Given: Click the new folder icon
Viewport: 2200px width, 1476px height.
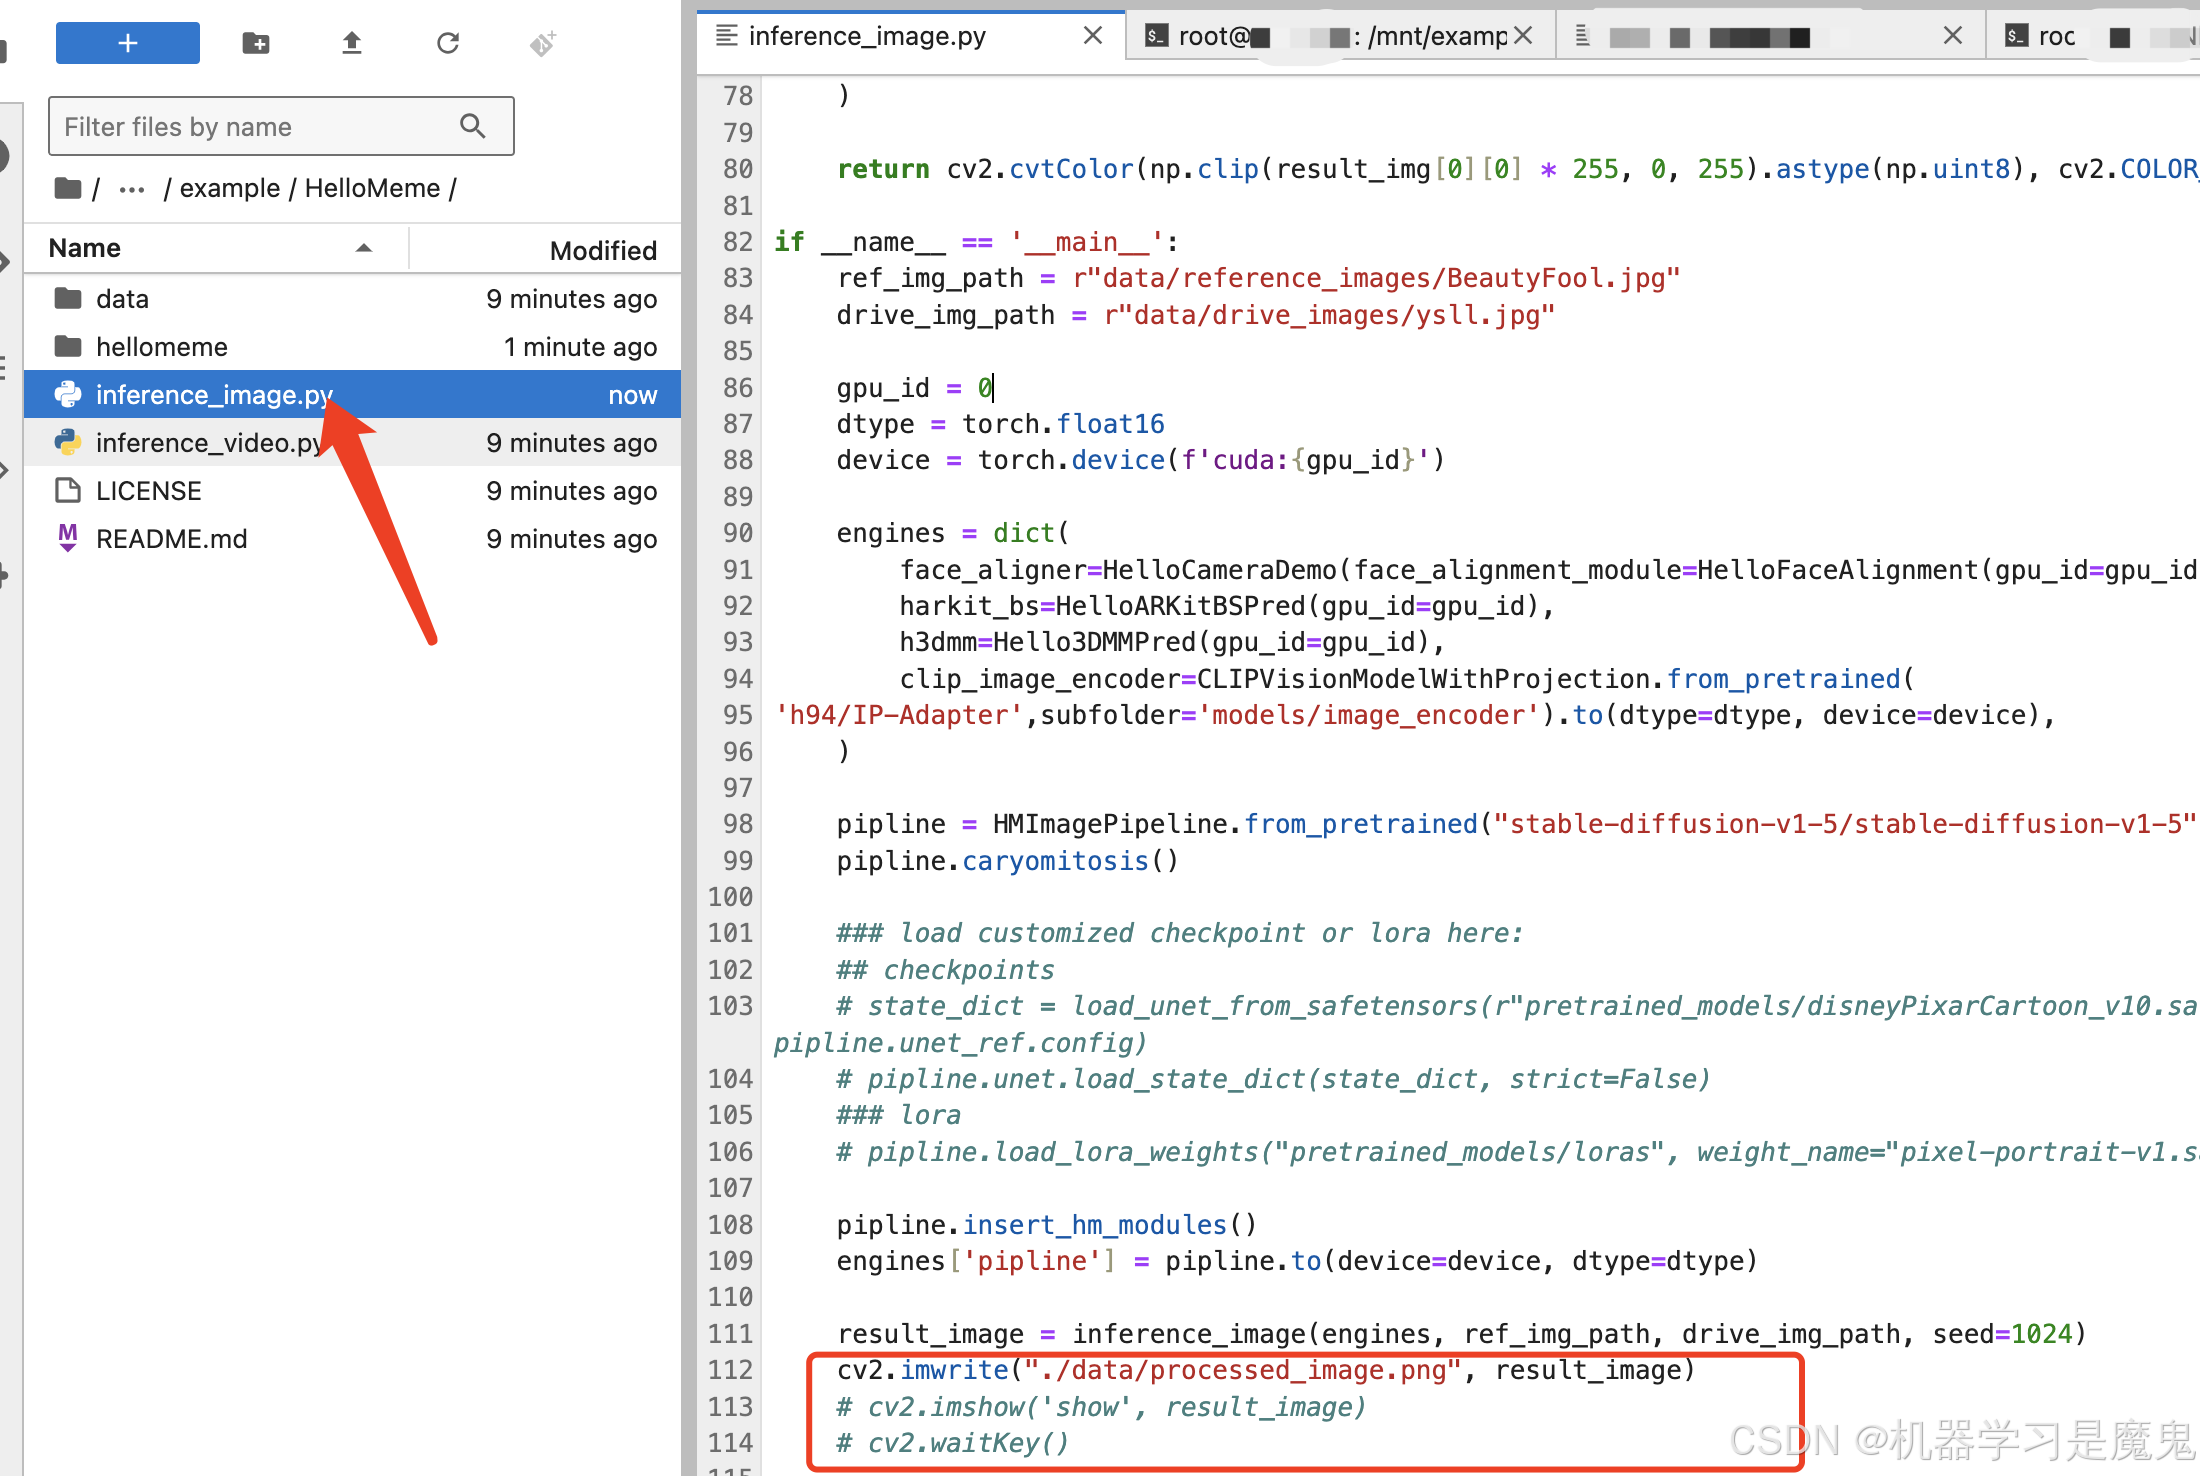Looking at the screenshot, I should [x=256, y=43].
